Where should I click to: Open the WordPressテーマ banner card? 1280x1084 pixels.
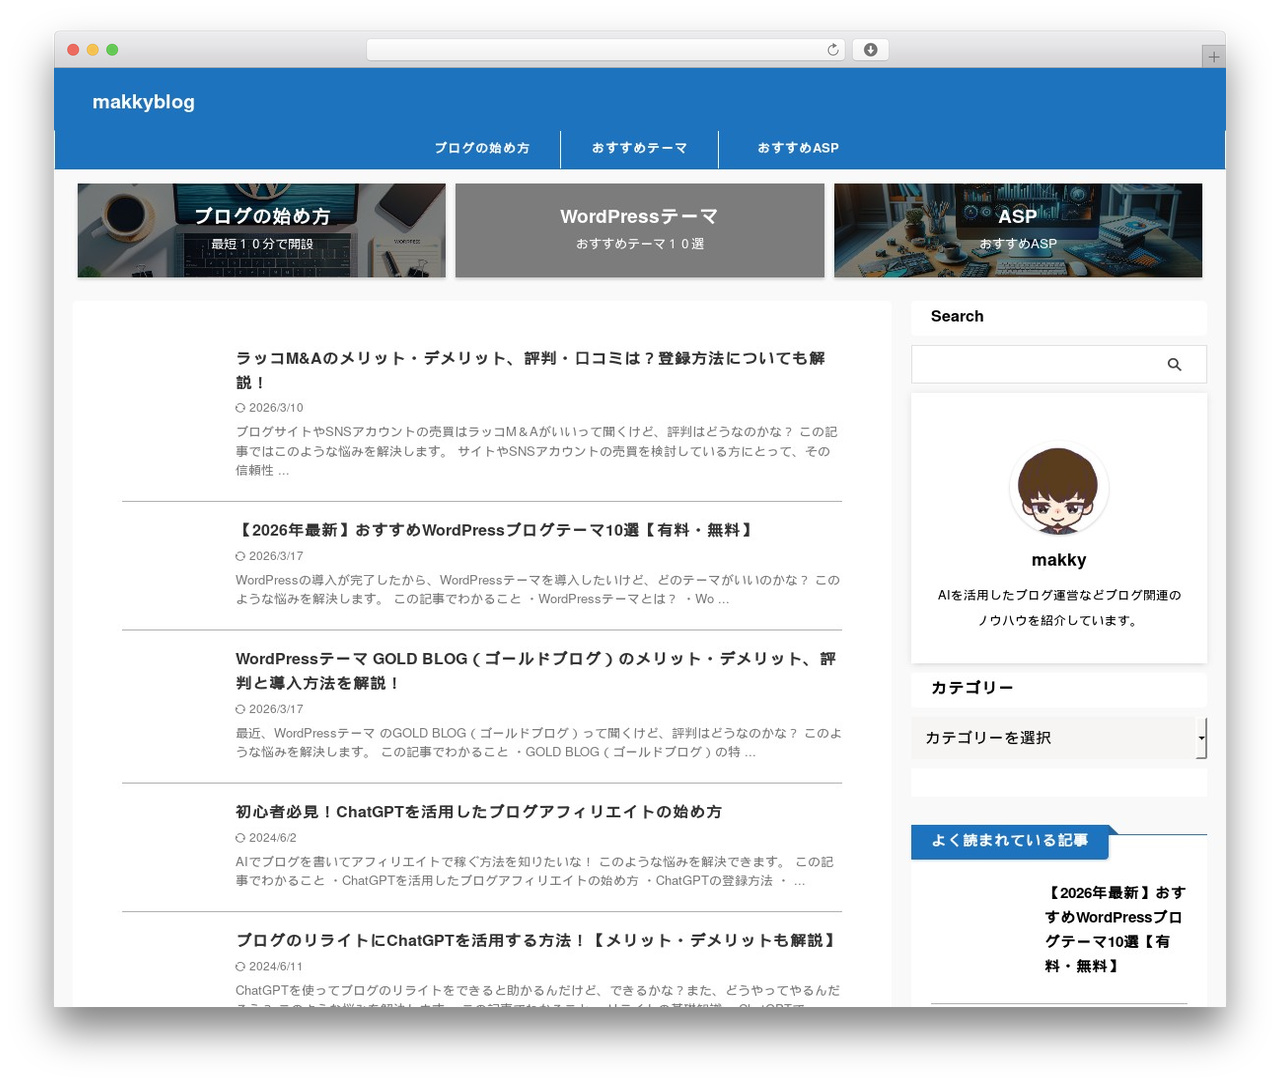[640, 230]
